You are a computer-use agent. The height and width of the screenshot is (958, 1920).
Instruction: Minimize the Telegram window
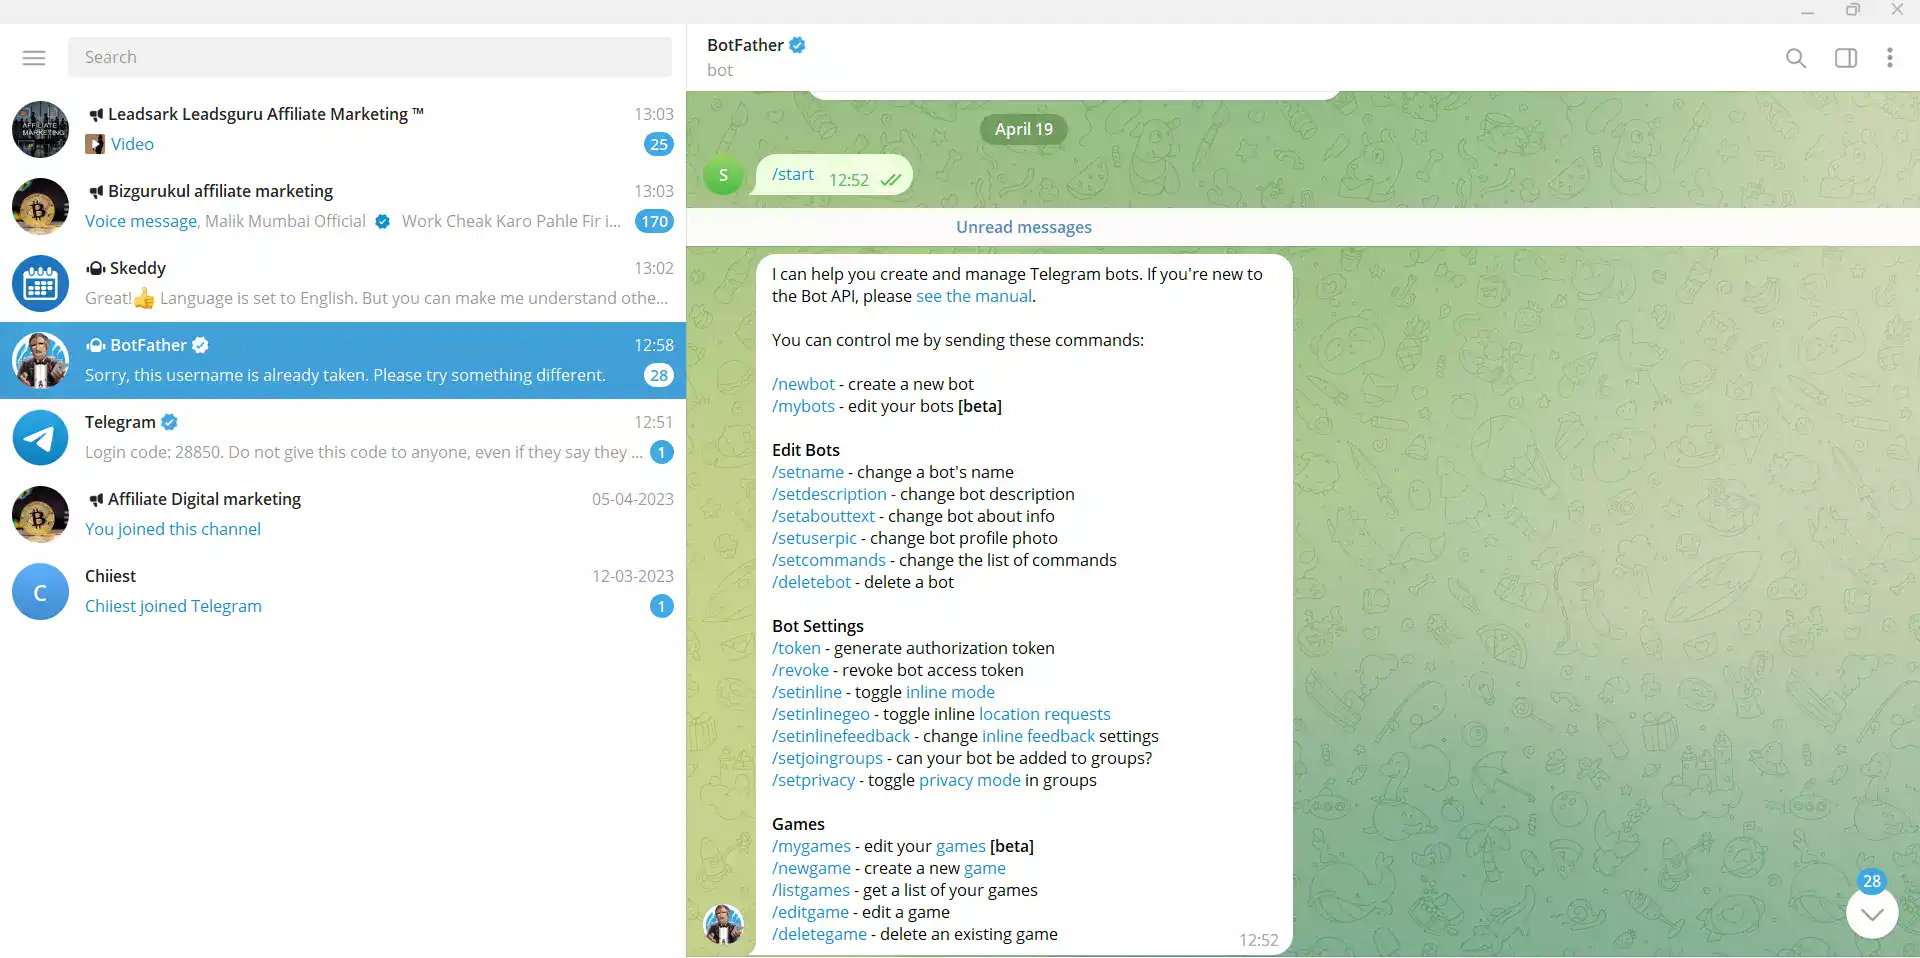coord(1807,11)
